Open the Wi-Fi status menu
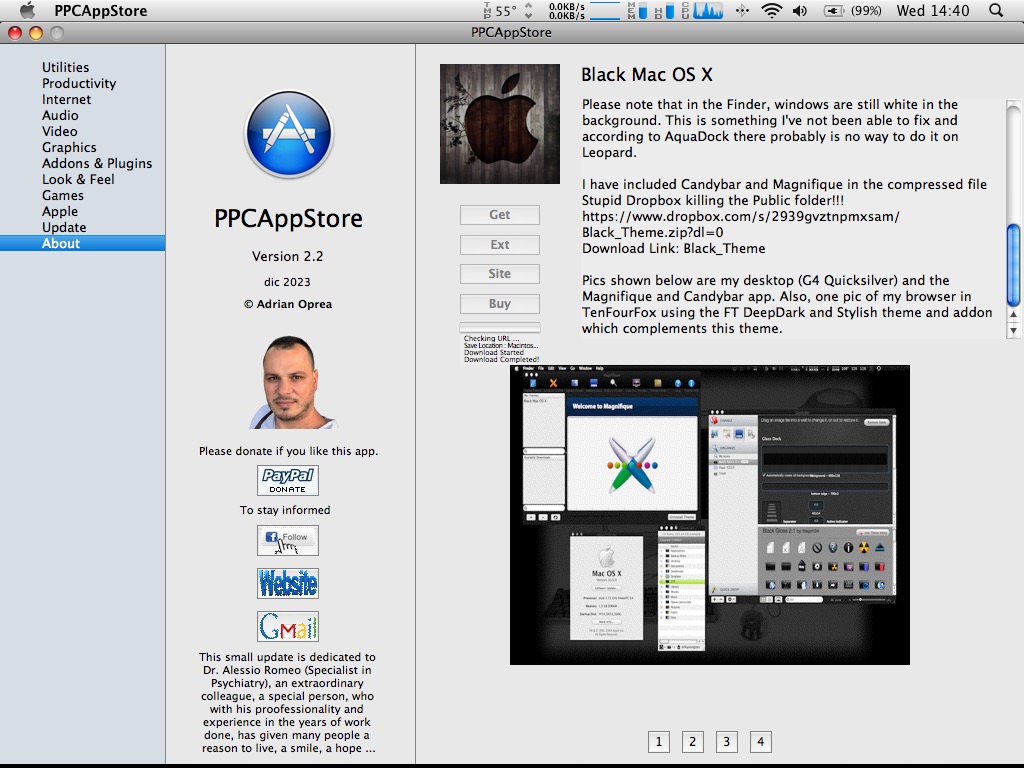This screenshot has width=1024, height=768. 771,10
